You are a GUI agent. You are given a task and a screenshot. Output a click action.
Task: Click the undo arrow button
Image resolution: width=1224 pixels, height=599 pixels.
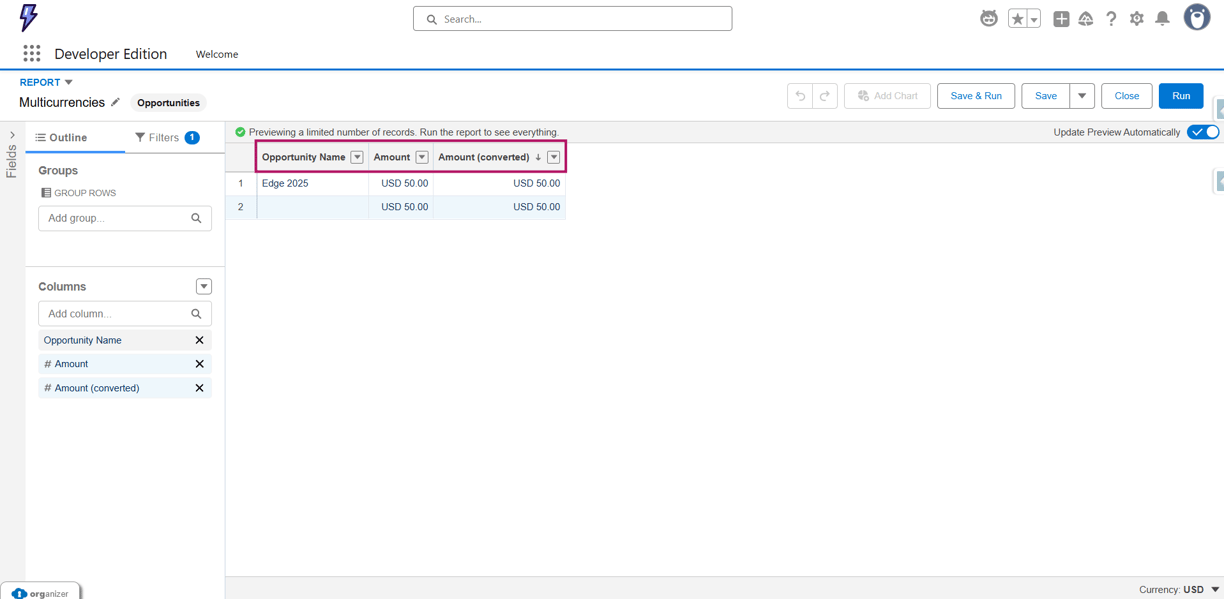tap(800, 96)
